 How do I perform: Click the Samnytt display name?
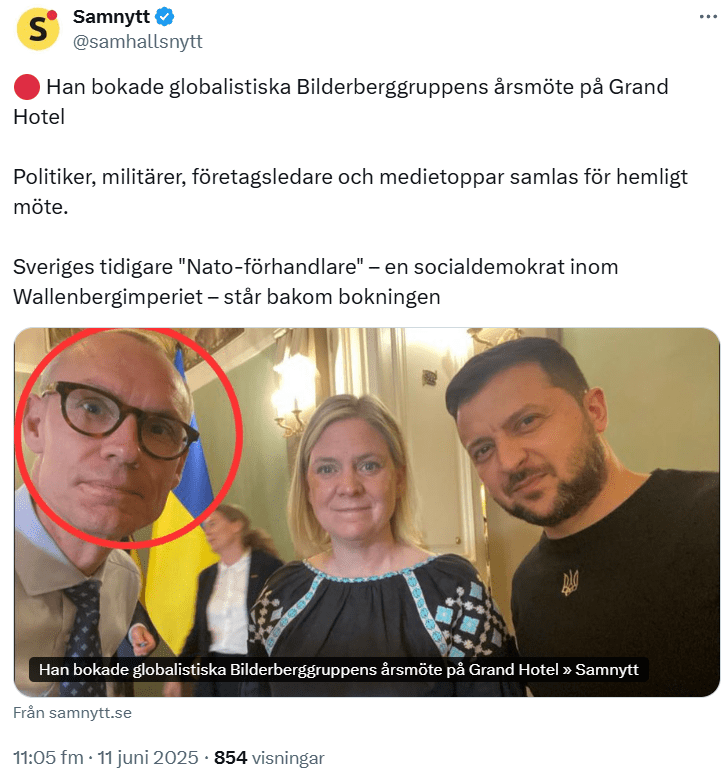coord(111,17)
